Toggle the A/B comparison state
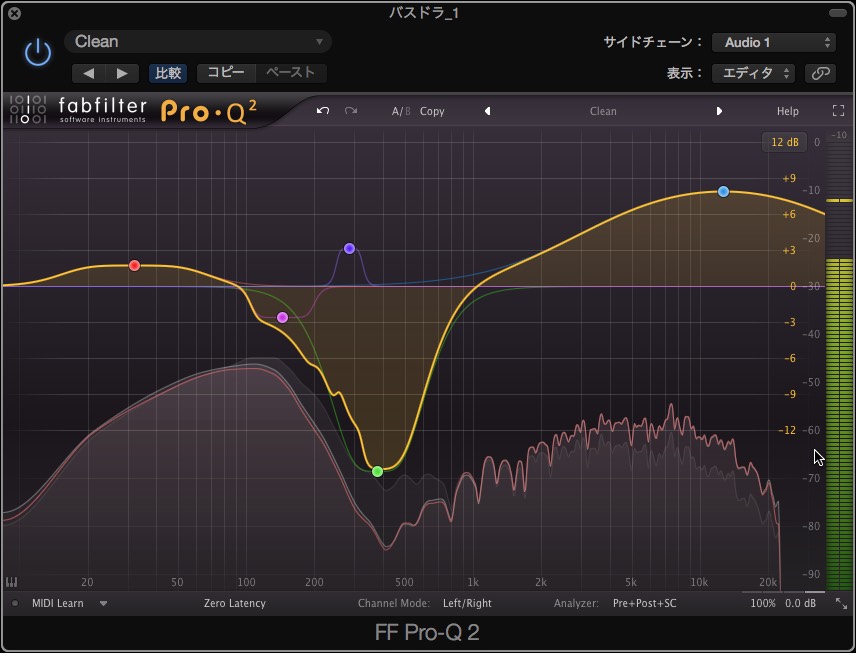 coord(401,111)
